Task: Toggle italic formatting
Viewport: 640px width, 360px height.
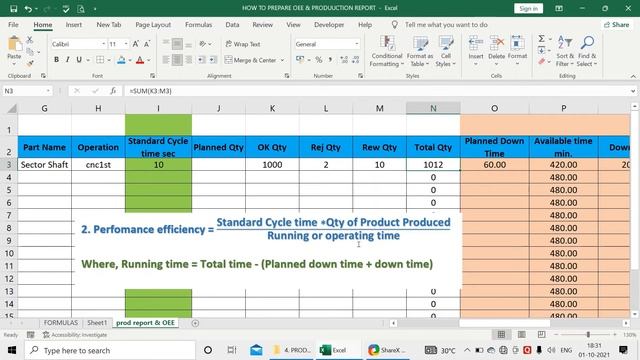Action: [67, 60]
